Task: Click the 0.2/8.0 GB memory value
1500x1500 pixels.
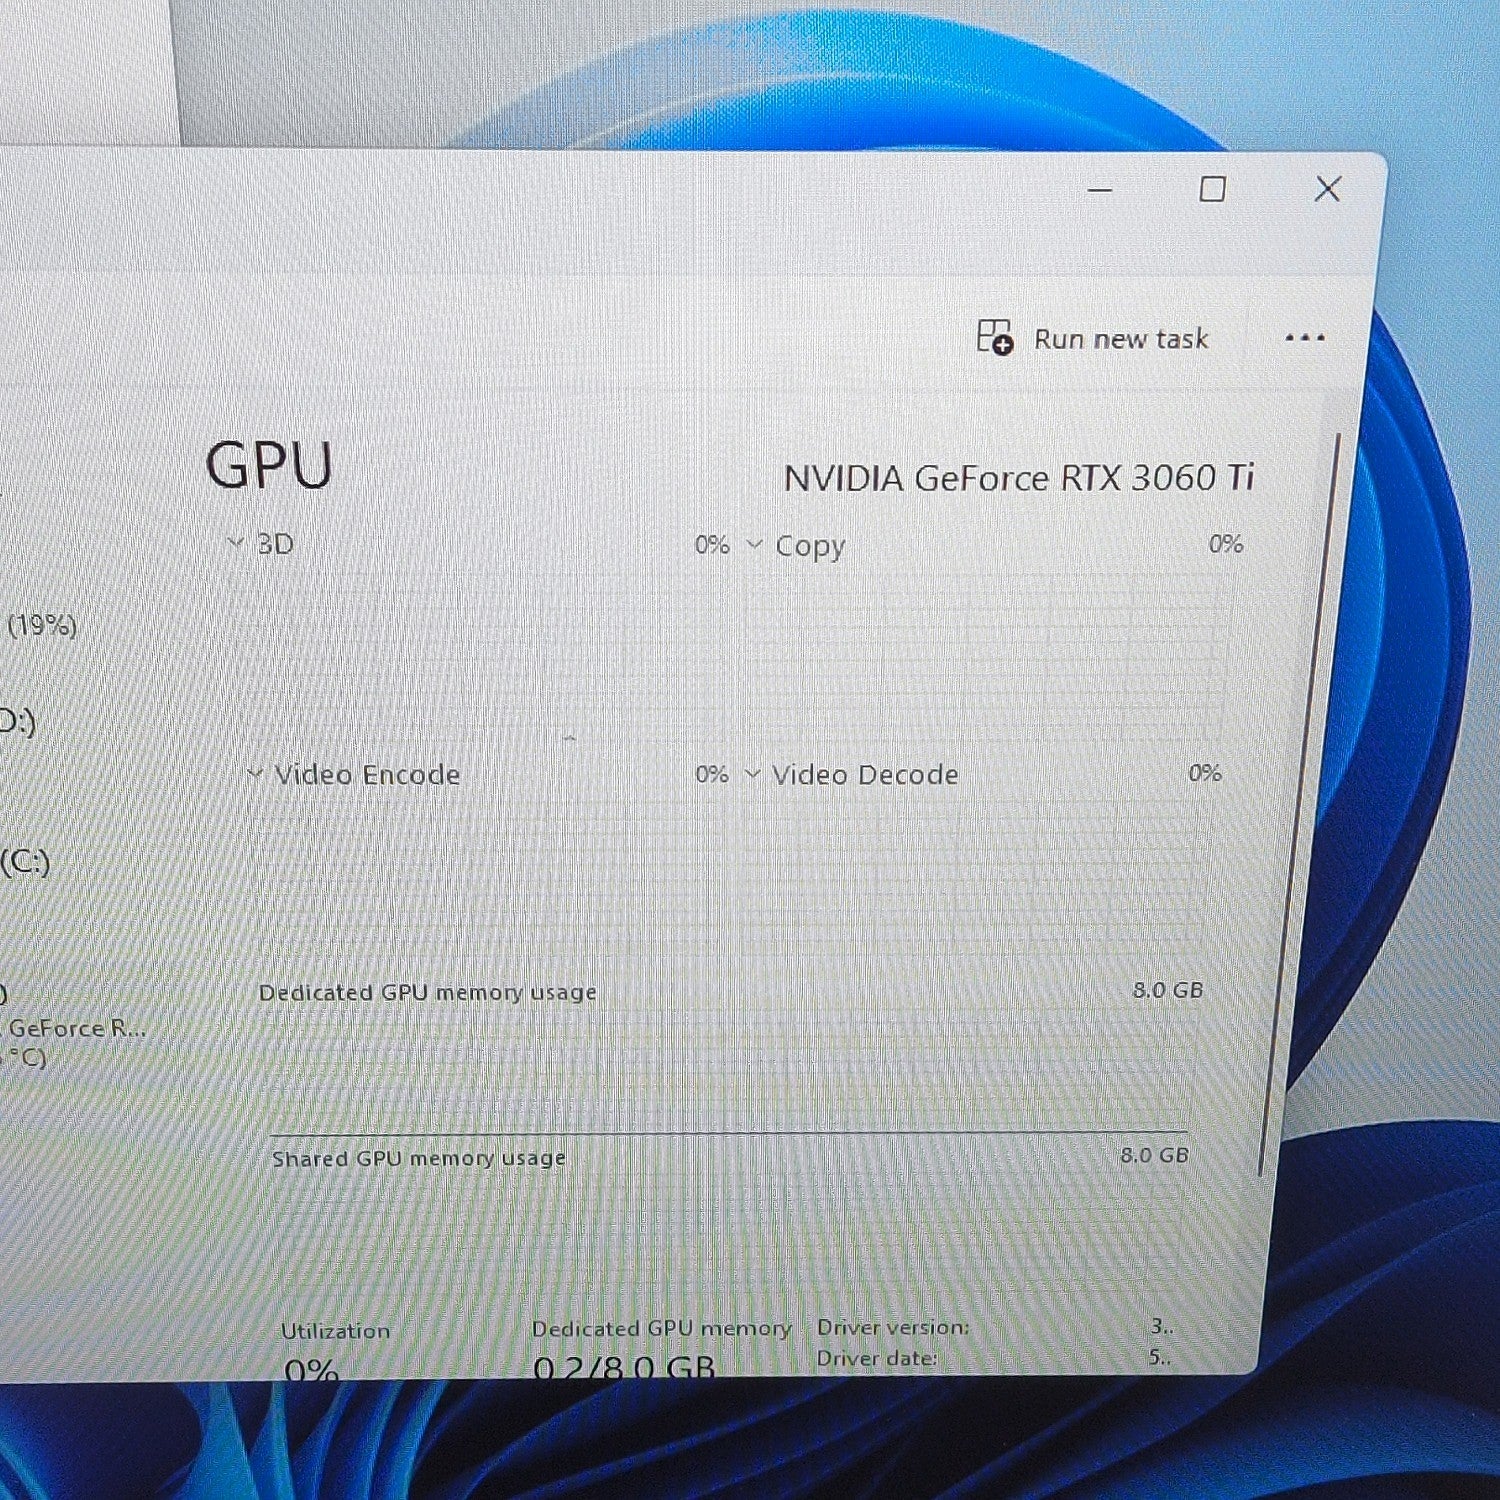Action: click(x=624, y=1367)
